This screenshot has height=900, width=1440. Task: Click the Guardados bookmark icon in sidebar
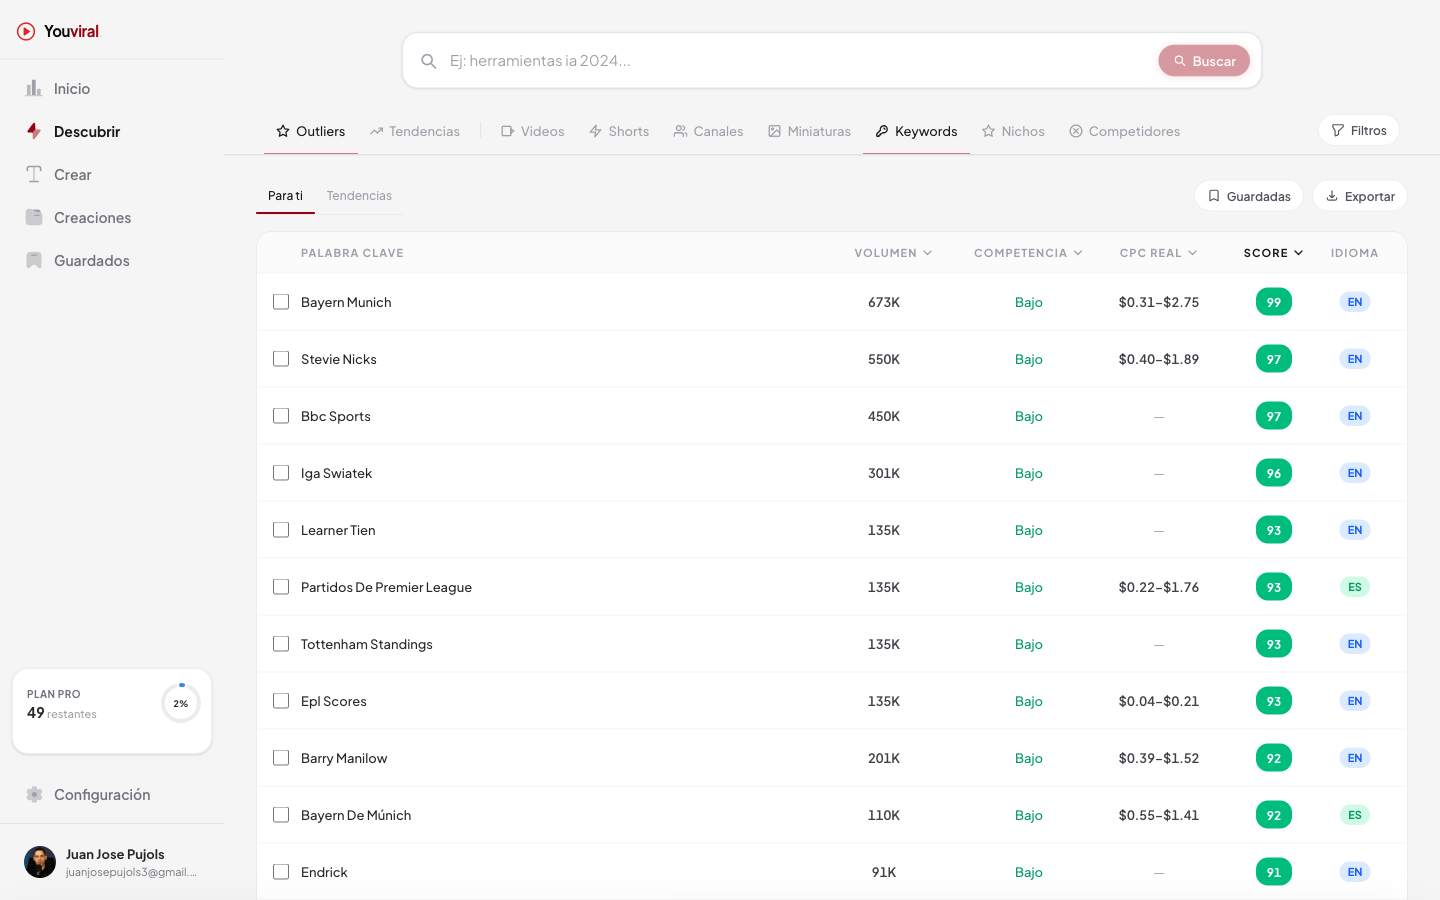tap(34, 260)
